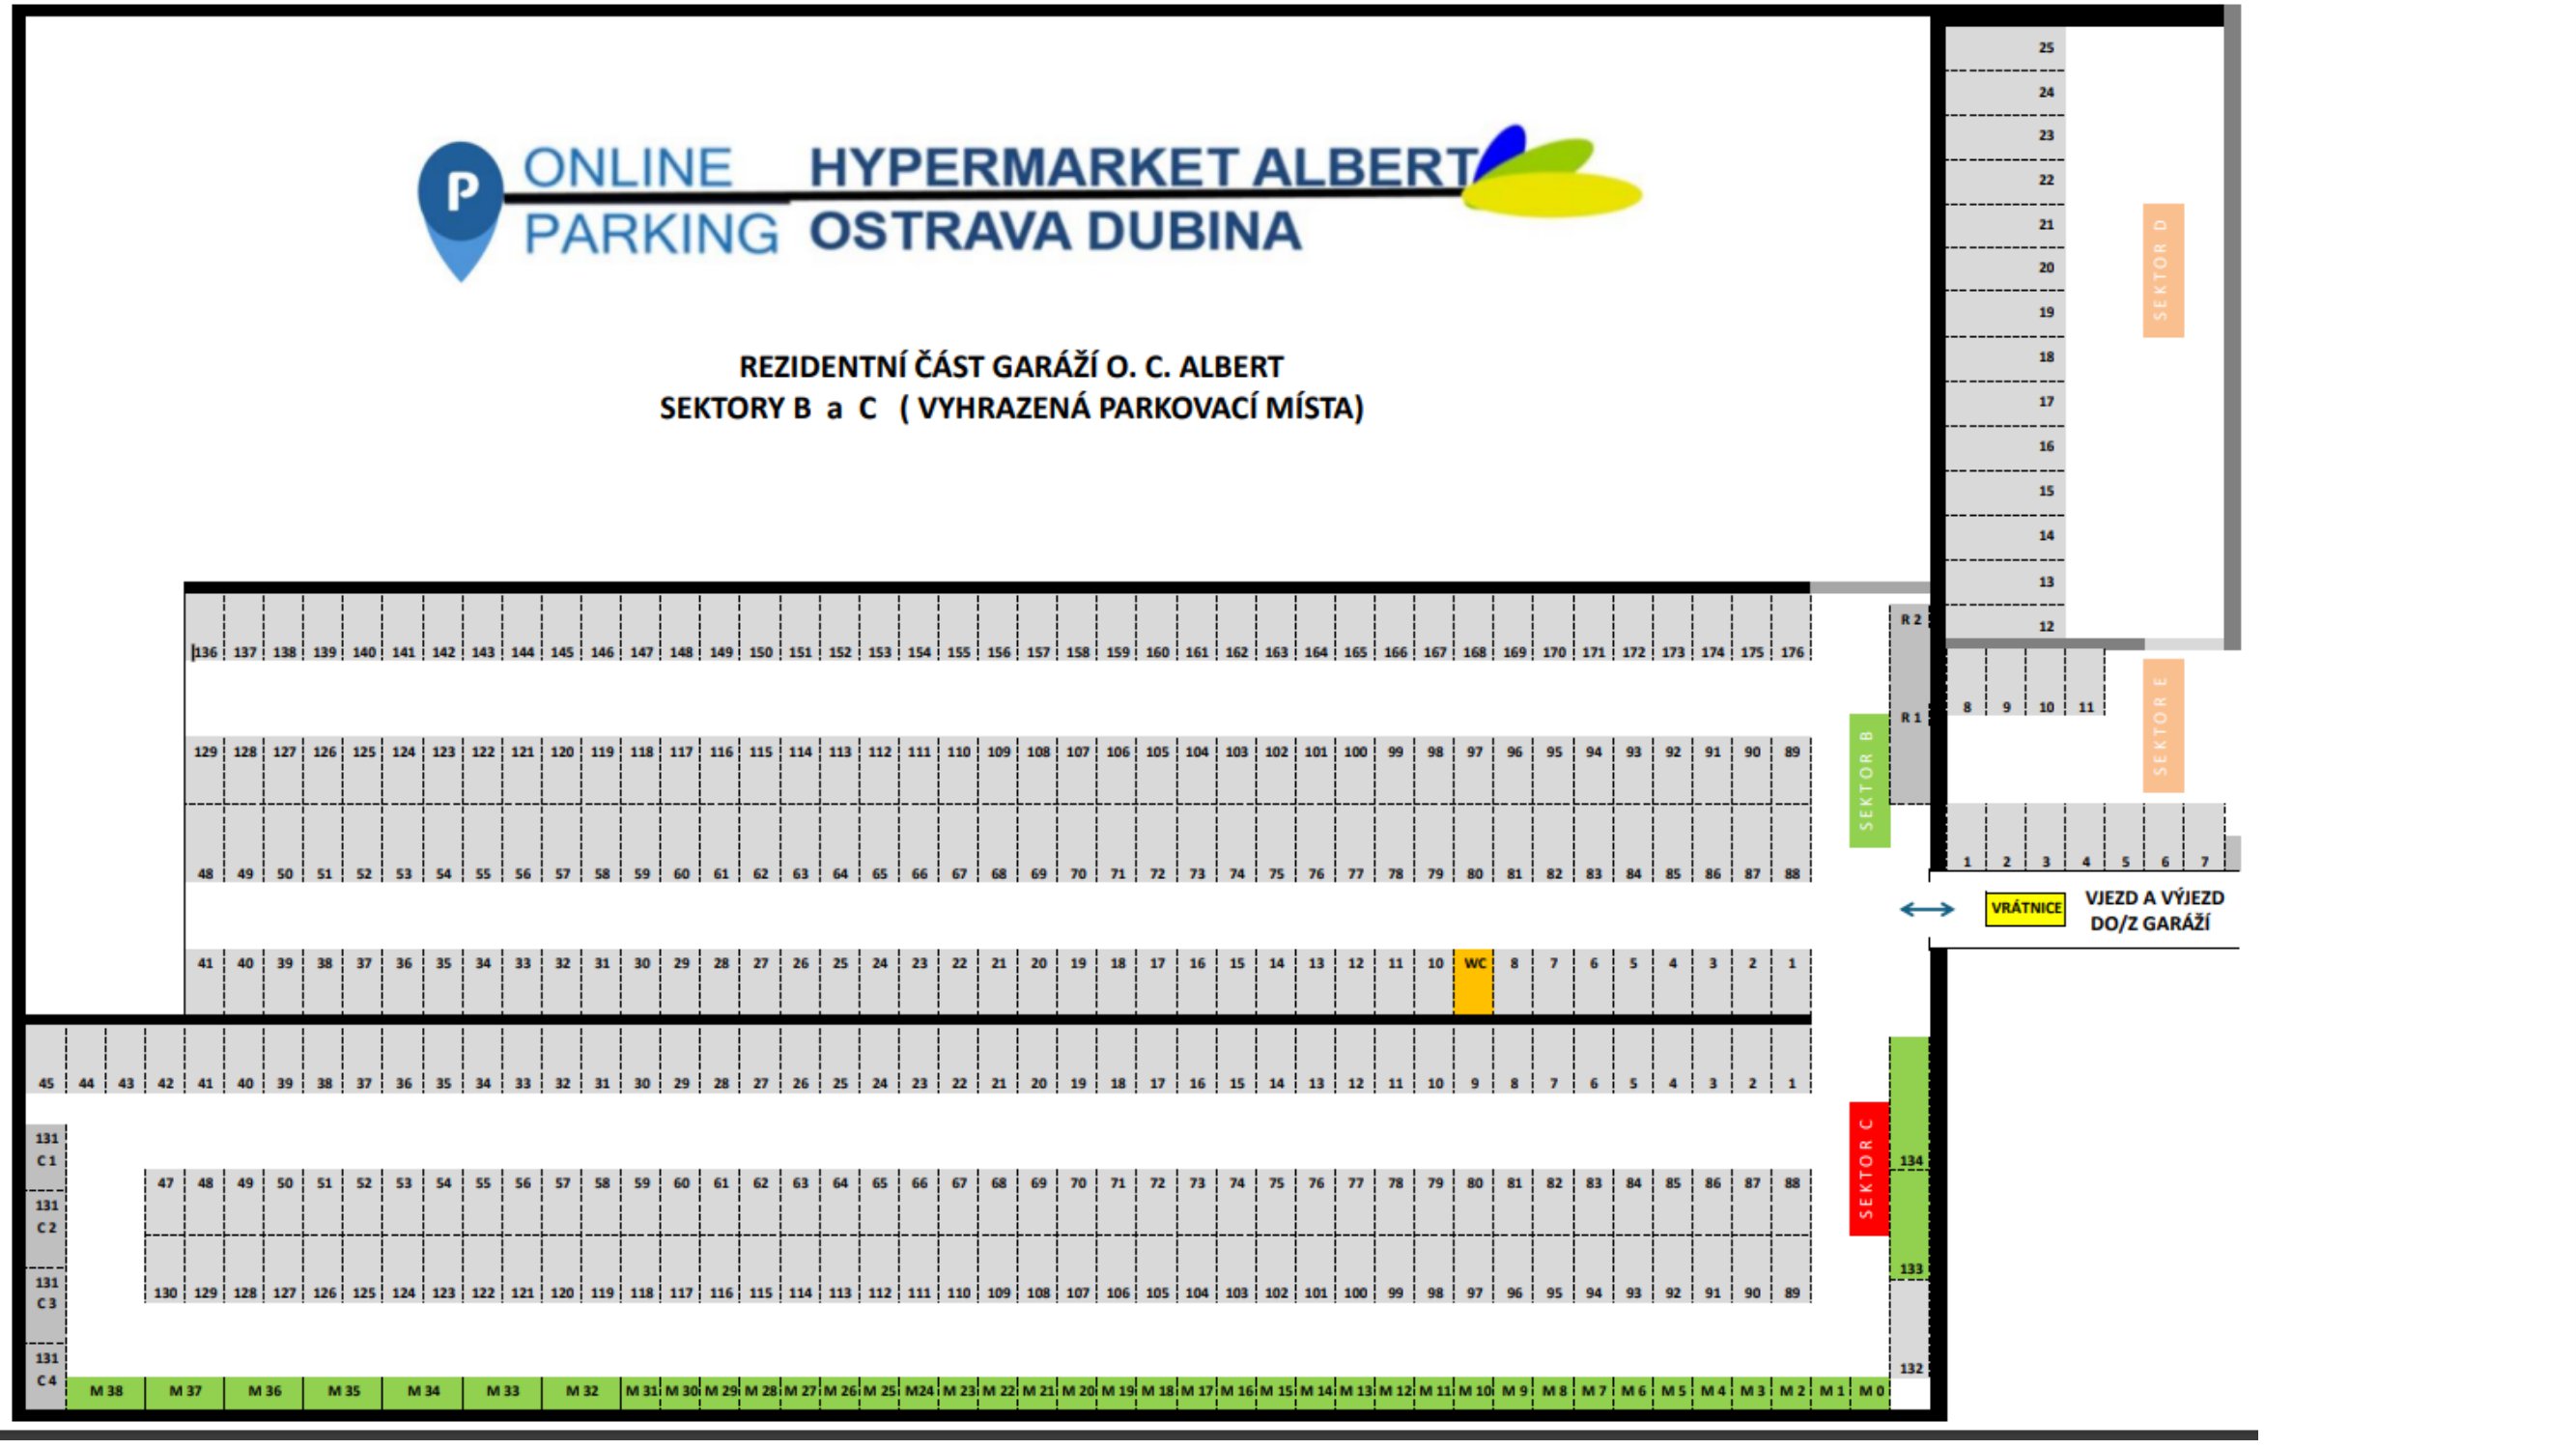Click the orange WC spot

(x=1473, y=982)
